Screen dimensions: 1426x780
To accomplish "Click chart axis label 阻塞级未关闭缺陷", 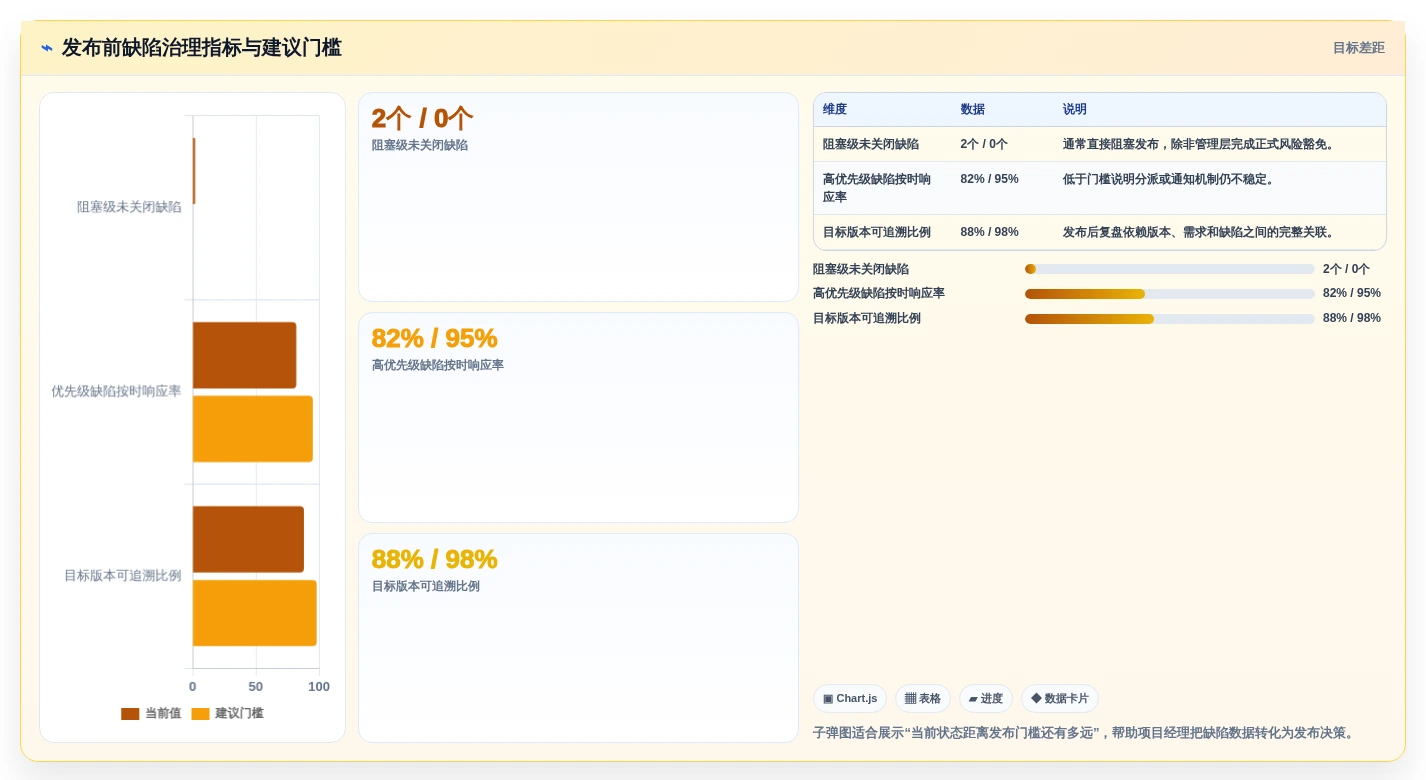I will [x=129, y=207].
